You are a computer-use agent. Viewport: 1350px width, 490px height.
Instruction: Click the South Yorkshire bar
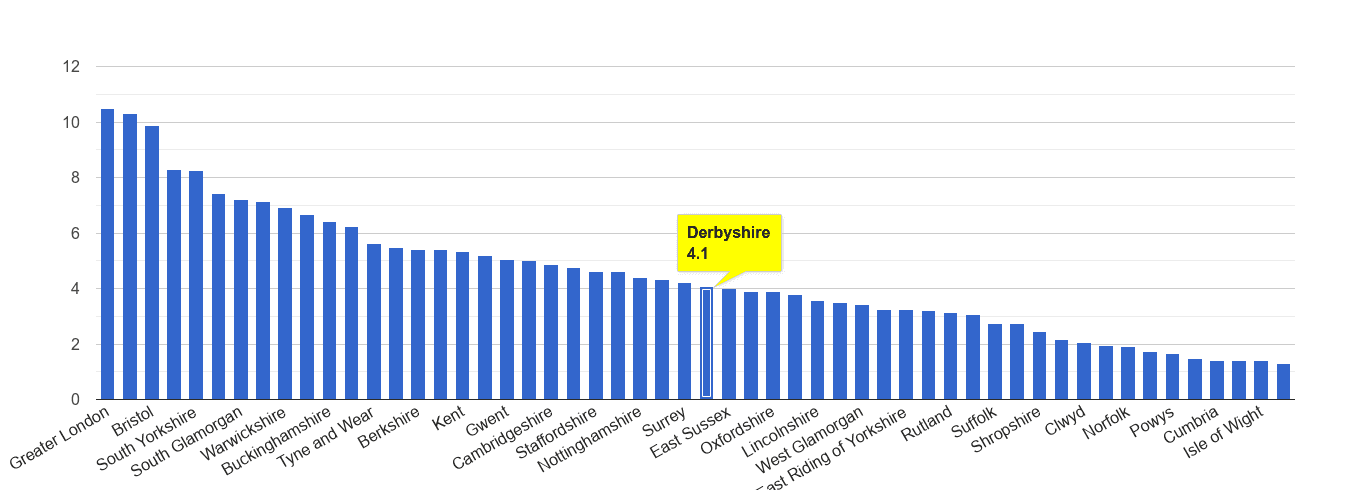[196, 285]
